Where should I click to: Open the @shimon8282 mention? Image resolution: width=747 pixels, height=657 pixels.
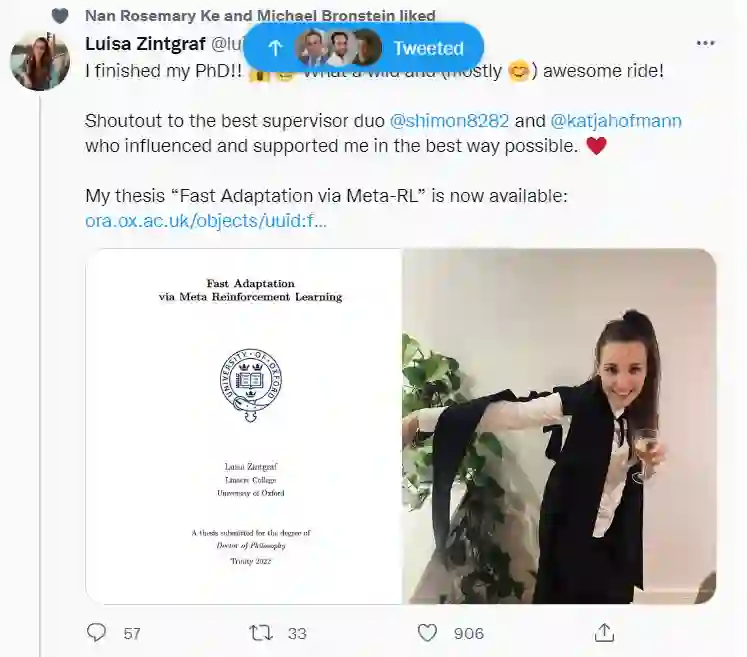pos(449,121)
